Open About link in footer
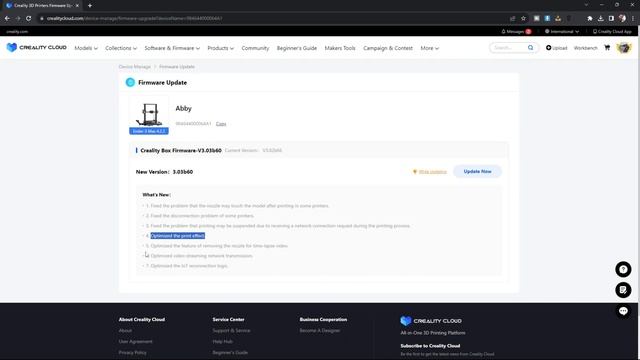Viewport: 640px width, 360px height. click(x=125, y=331)
